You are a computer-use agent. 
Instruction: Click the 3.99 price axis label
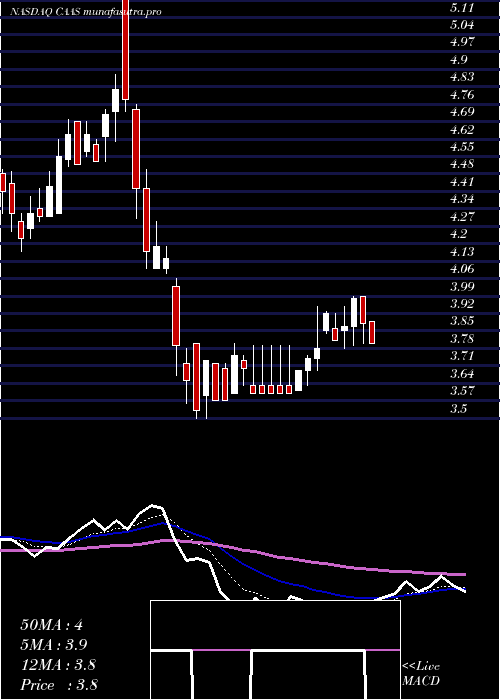(x=462, y=287)
